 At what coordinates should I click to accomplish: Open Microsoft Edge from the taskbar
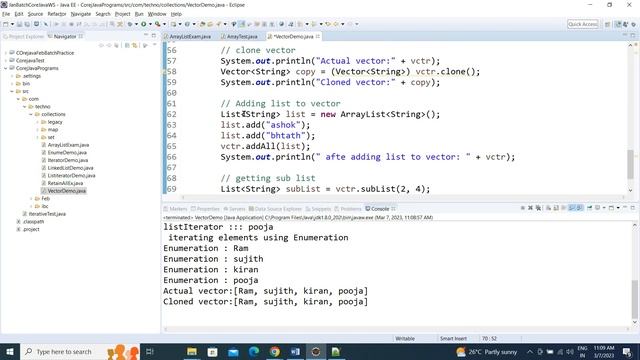pos(254,351)
